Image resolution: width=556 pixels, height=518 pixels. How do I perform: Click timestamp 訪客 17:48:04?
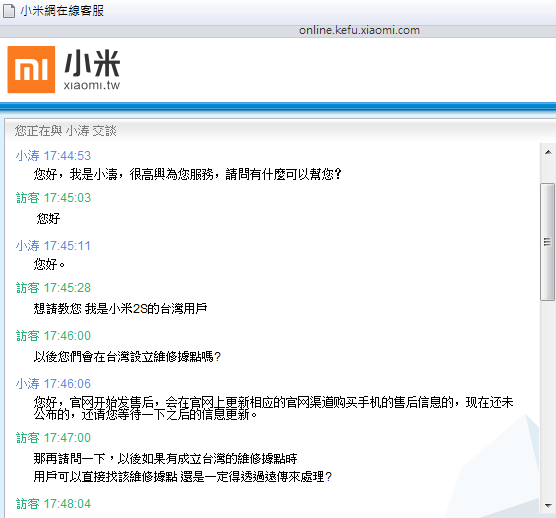[53, 503]
